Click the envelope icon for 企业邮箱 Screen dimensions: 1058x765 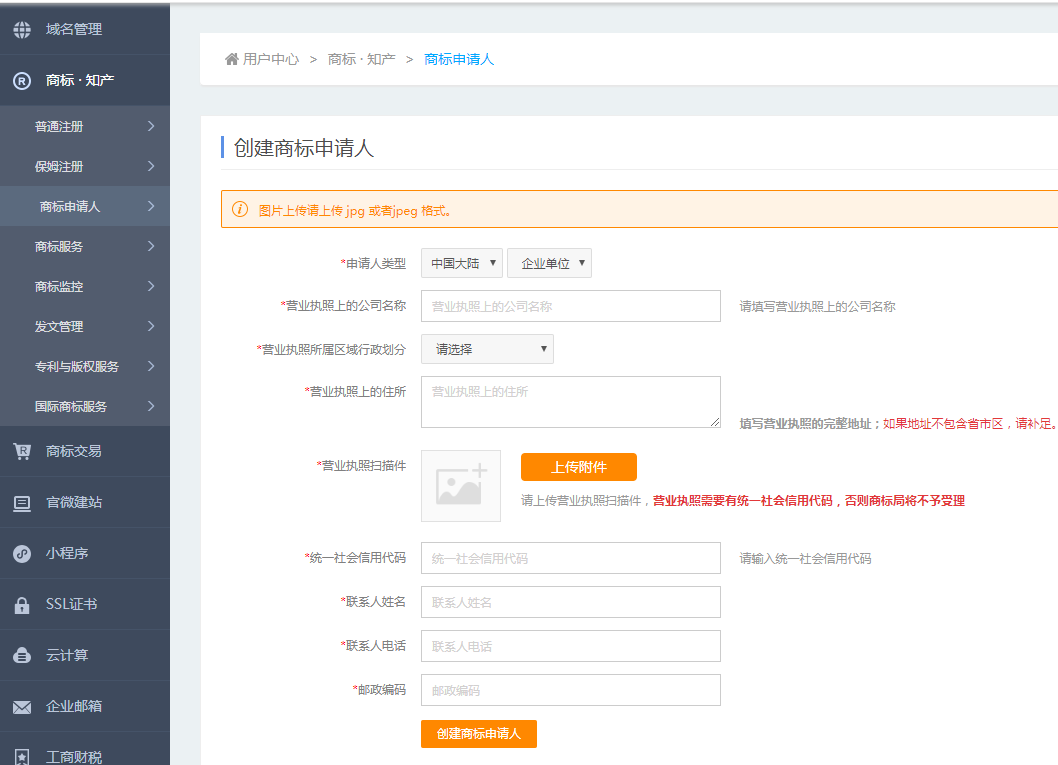(22, 707)
